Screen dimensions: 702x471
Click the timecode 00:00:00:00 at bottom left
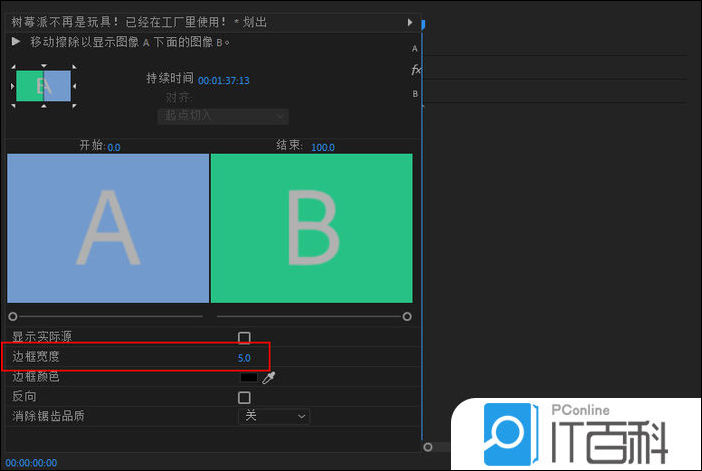click(31, 462)
